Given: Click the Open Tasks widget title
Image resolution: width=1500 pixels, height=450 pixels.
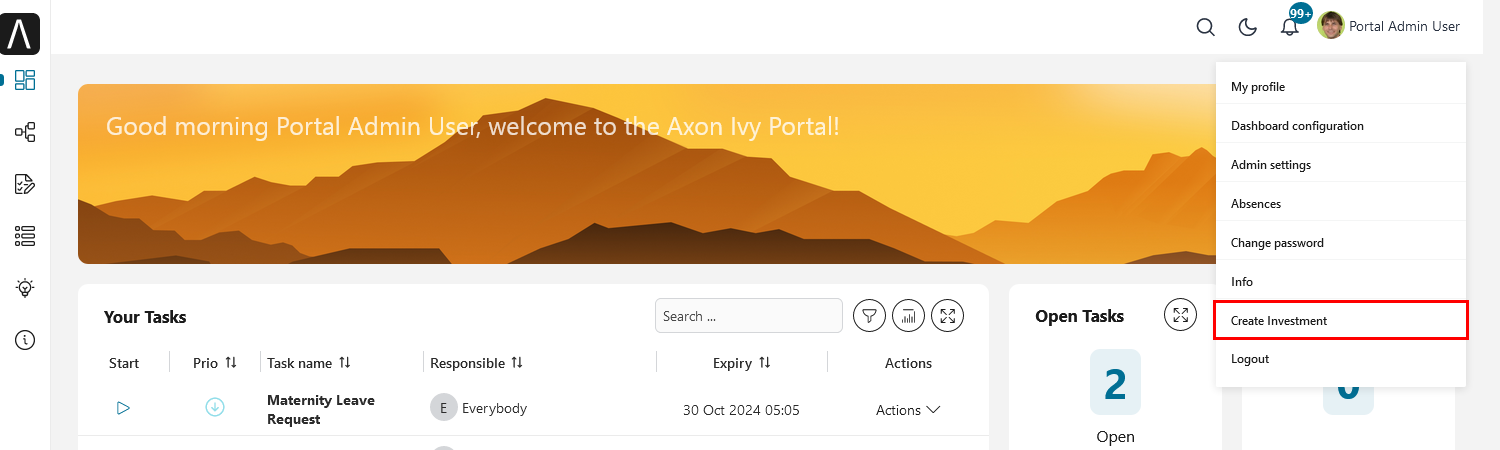Looking at the screenshot, I should 1079,316.
